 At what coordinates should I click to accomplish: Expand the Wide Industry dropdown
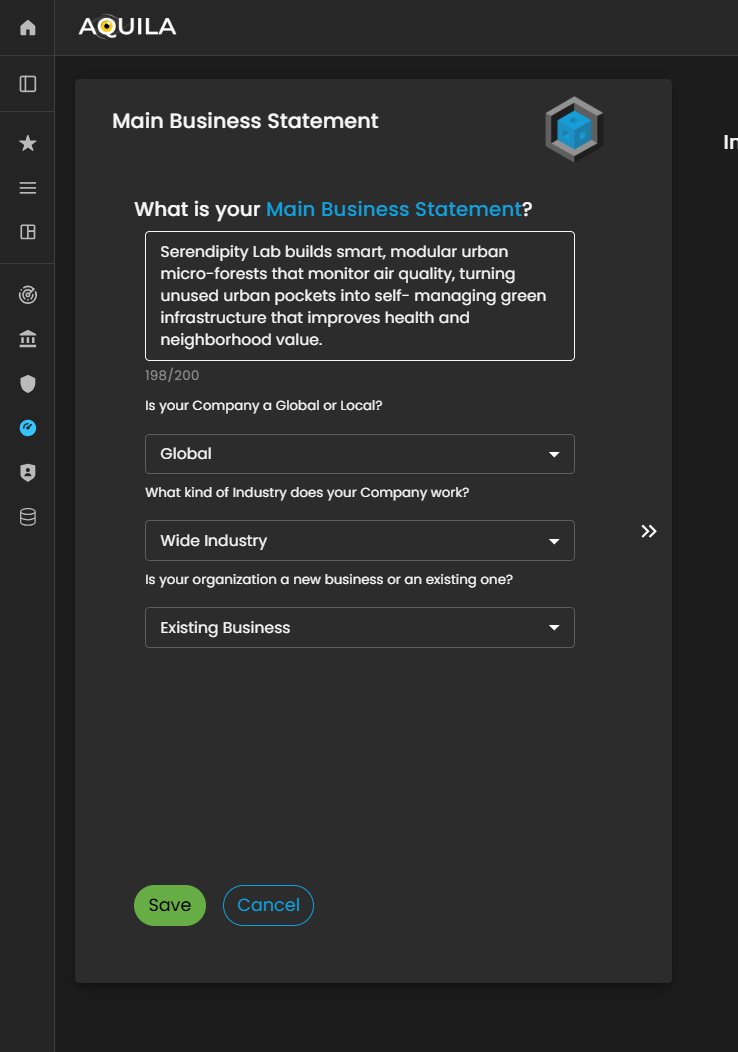click(359, 541)
